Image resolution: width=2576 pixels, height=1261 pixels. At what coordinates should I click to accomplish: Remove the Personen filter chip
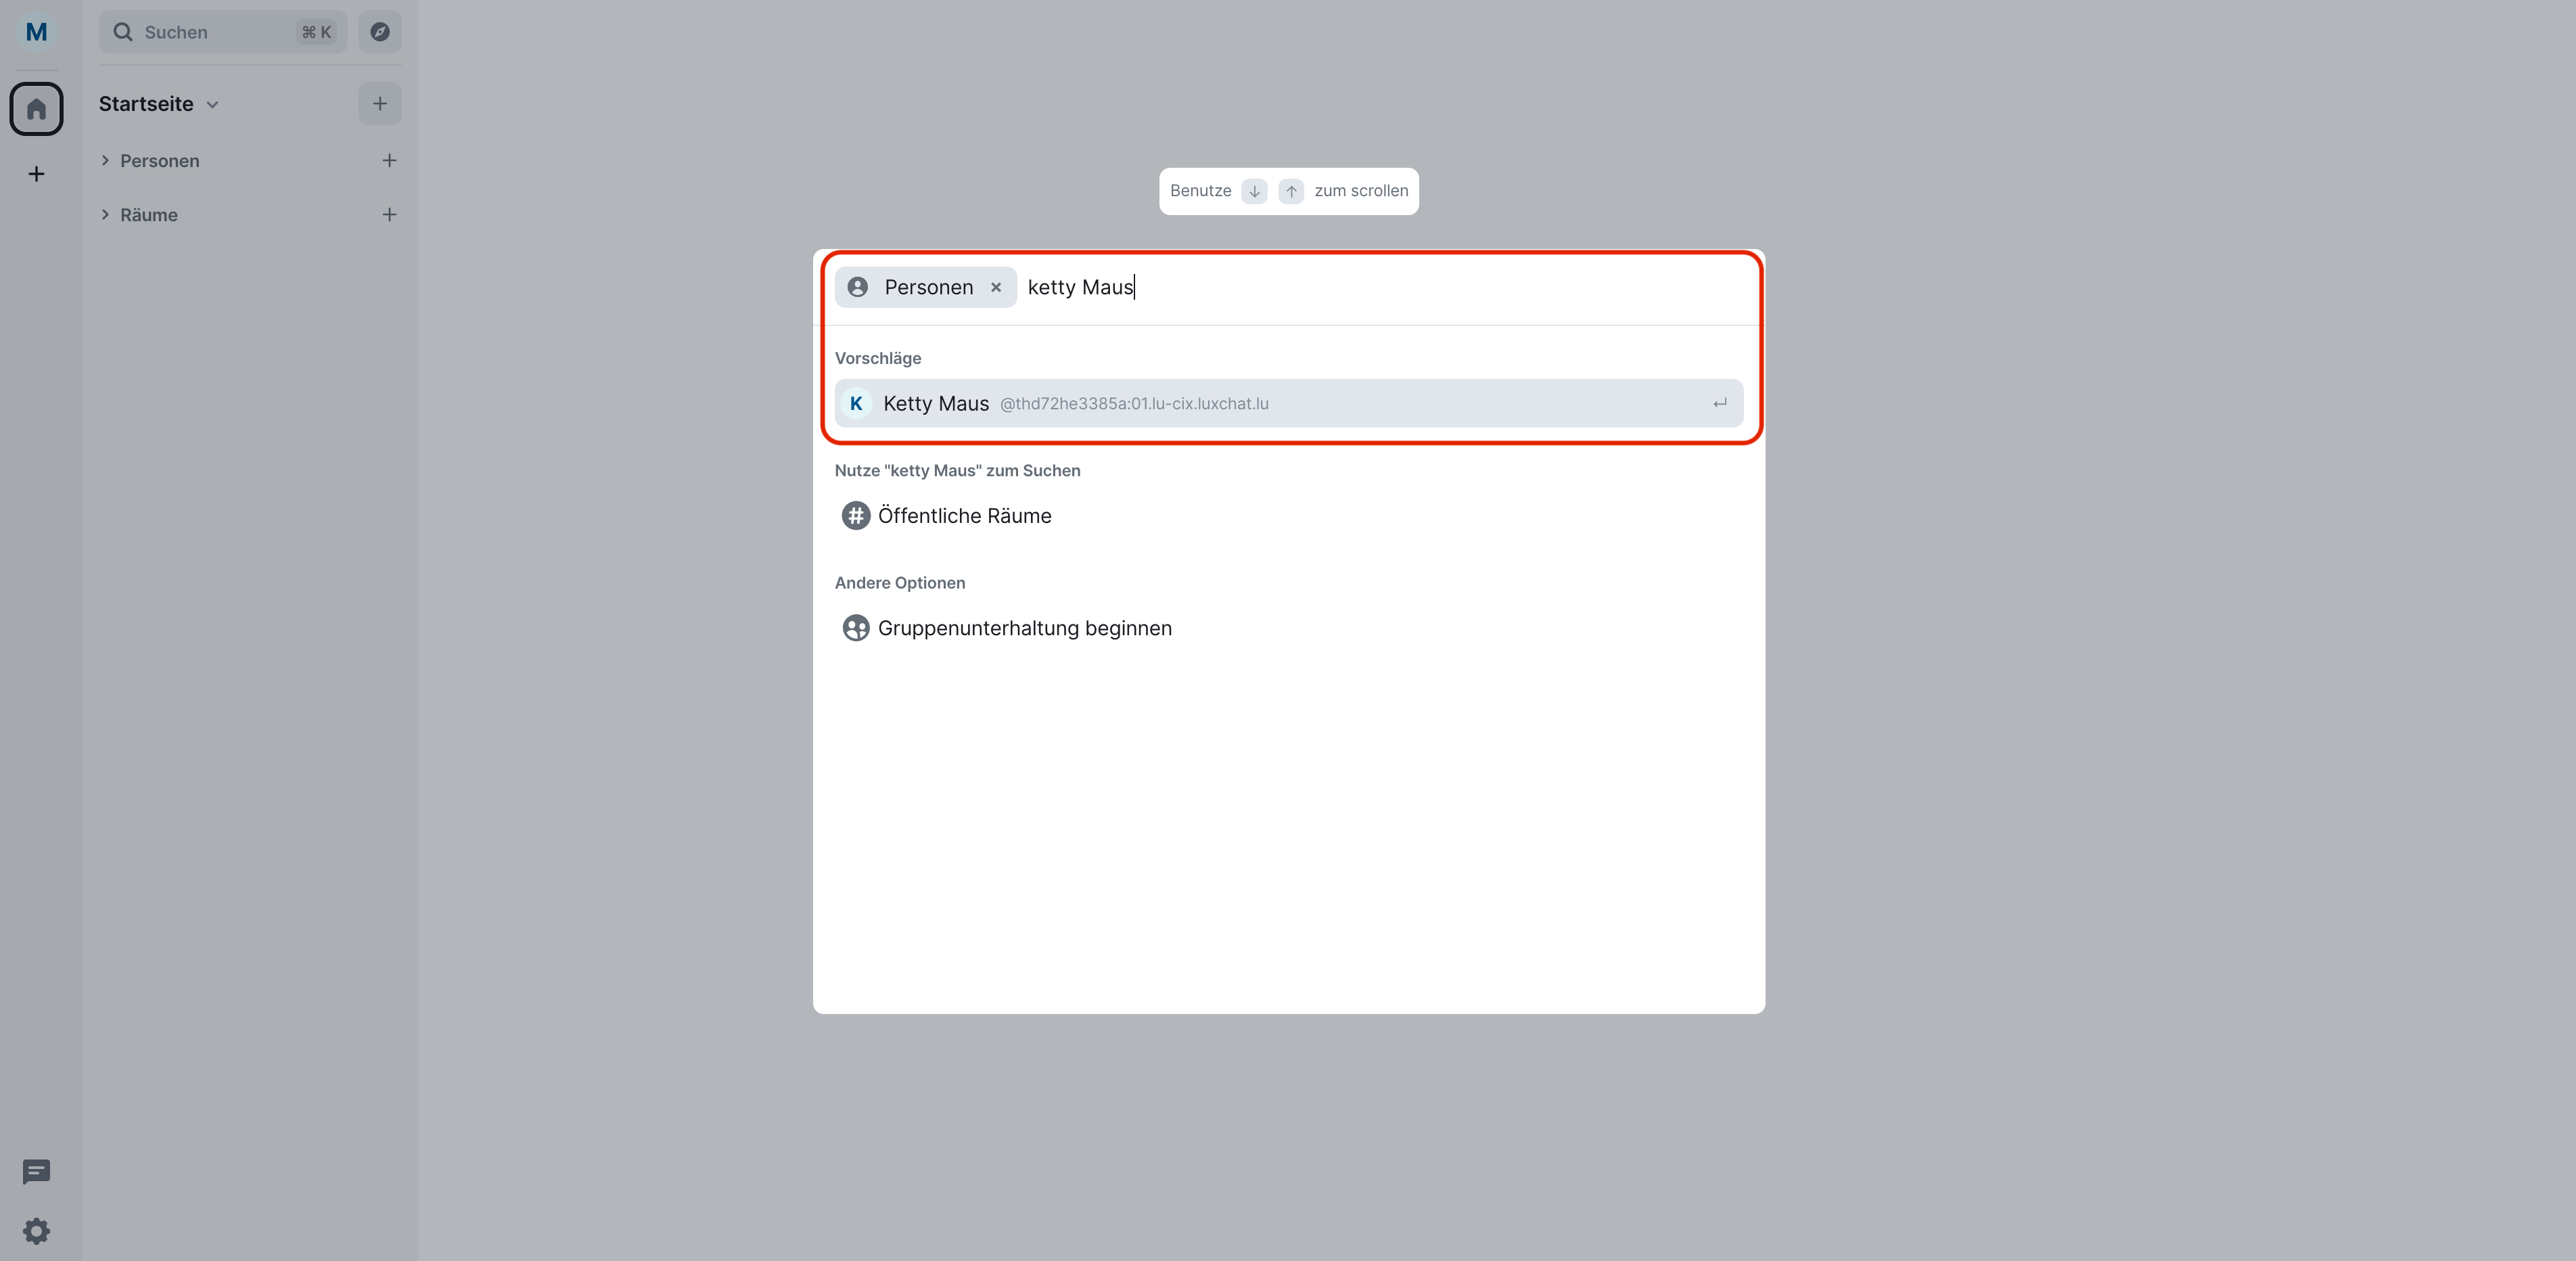(996, 287)
